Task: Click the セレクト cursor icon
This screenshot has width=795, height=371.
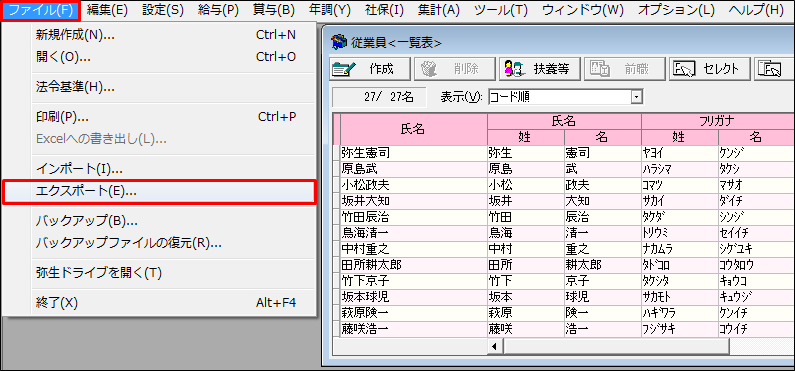Action: pyautogui.click(x=683, y=70)
